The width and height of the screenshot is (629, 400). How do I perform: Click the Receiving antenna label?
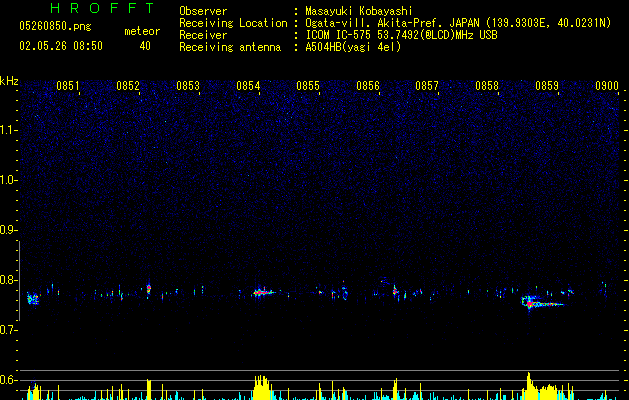click(230, 47)
